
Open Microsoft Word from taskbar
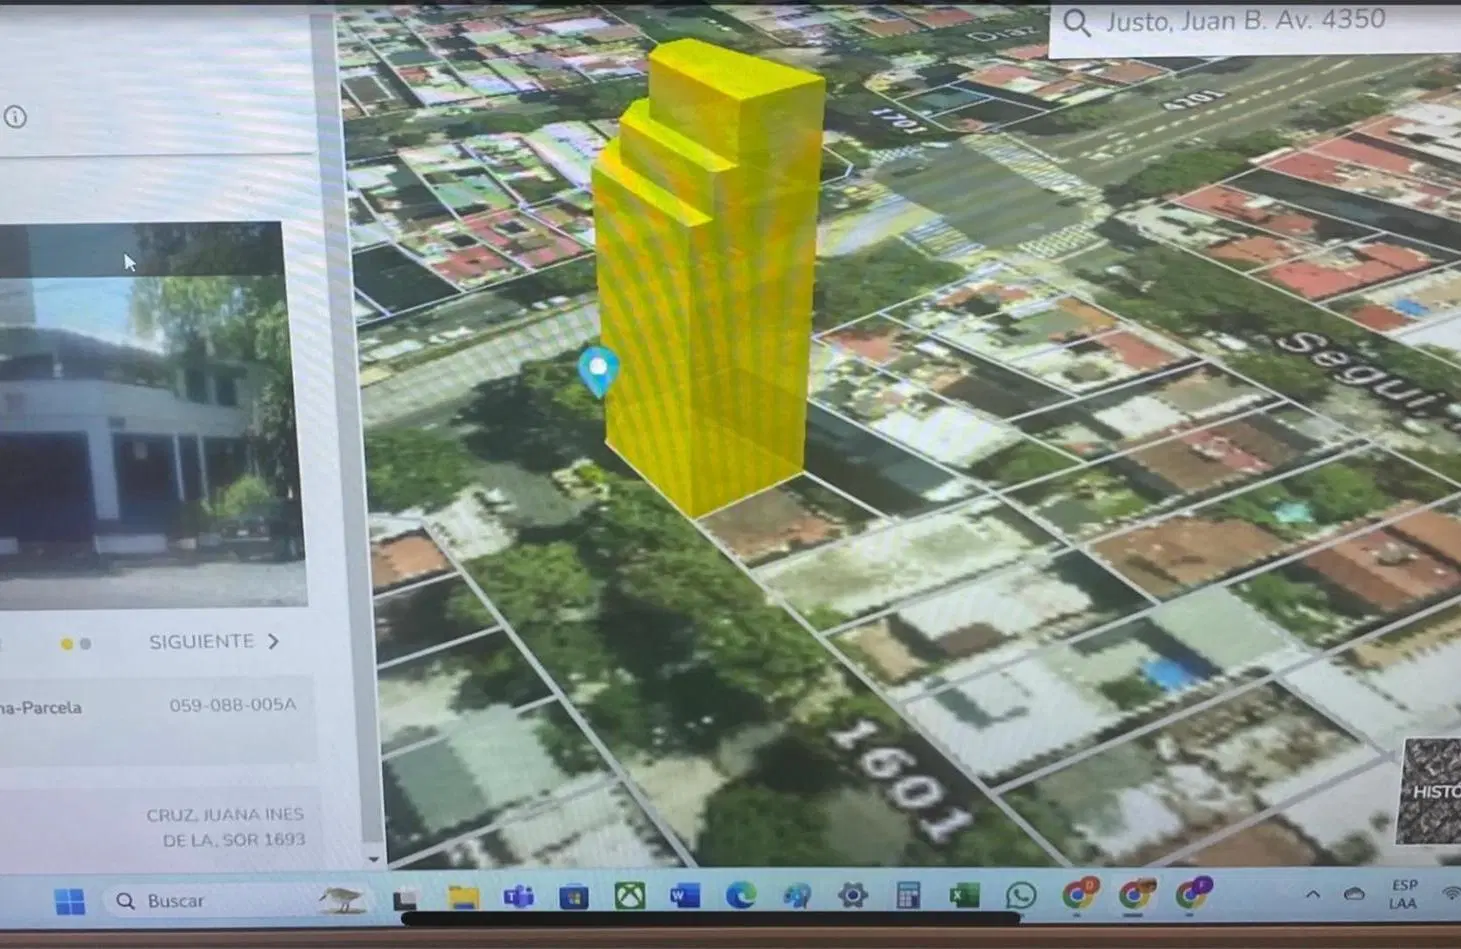685,896
